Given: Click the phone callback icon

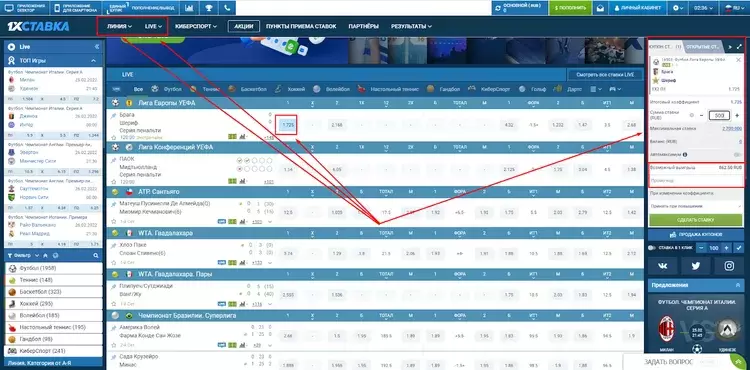Looking at the screenshot, I should tap(227, 8).
